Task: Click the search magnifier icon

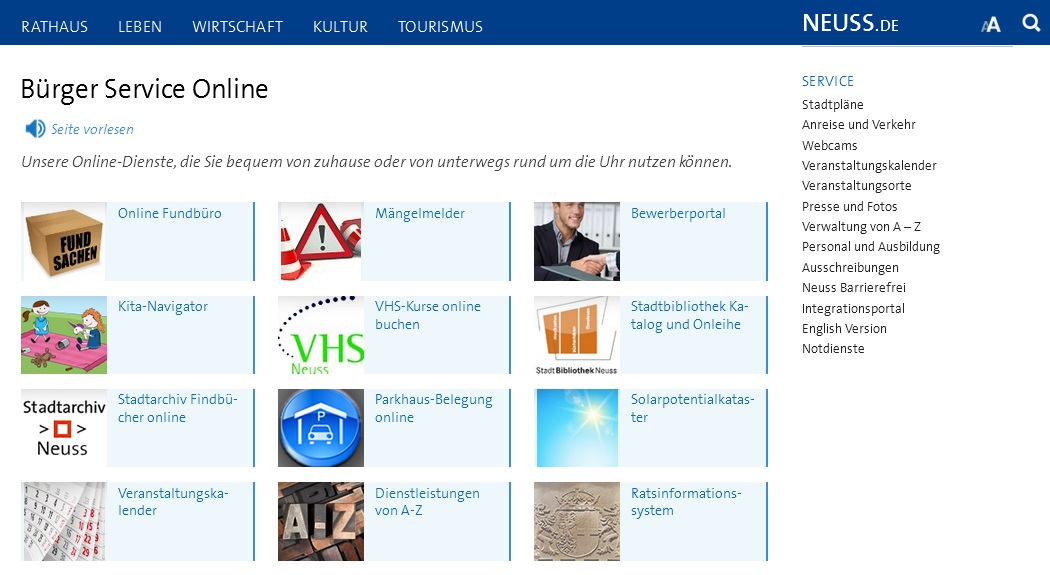Action: (1031, 23)
